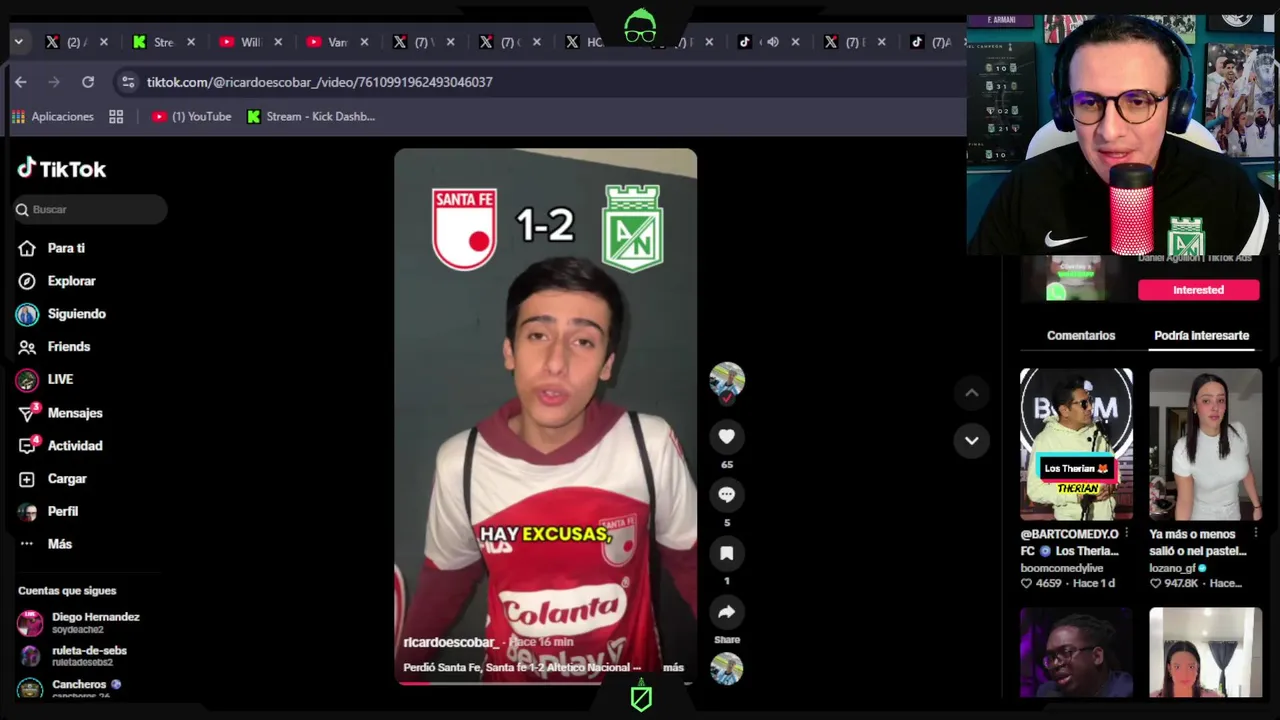Click the pink Interested button
The height and width of the screenshot is (720, 1280).
(1198, 290)
